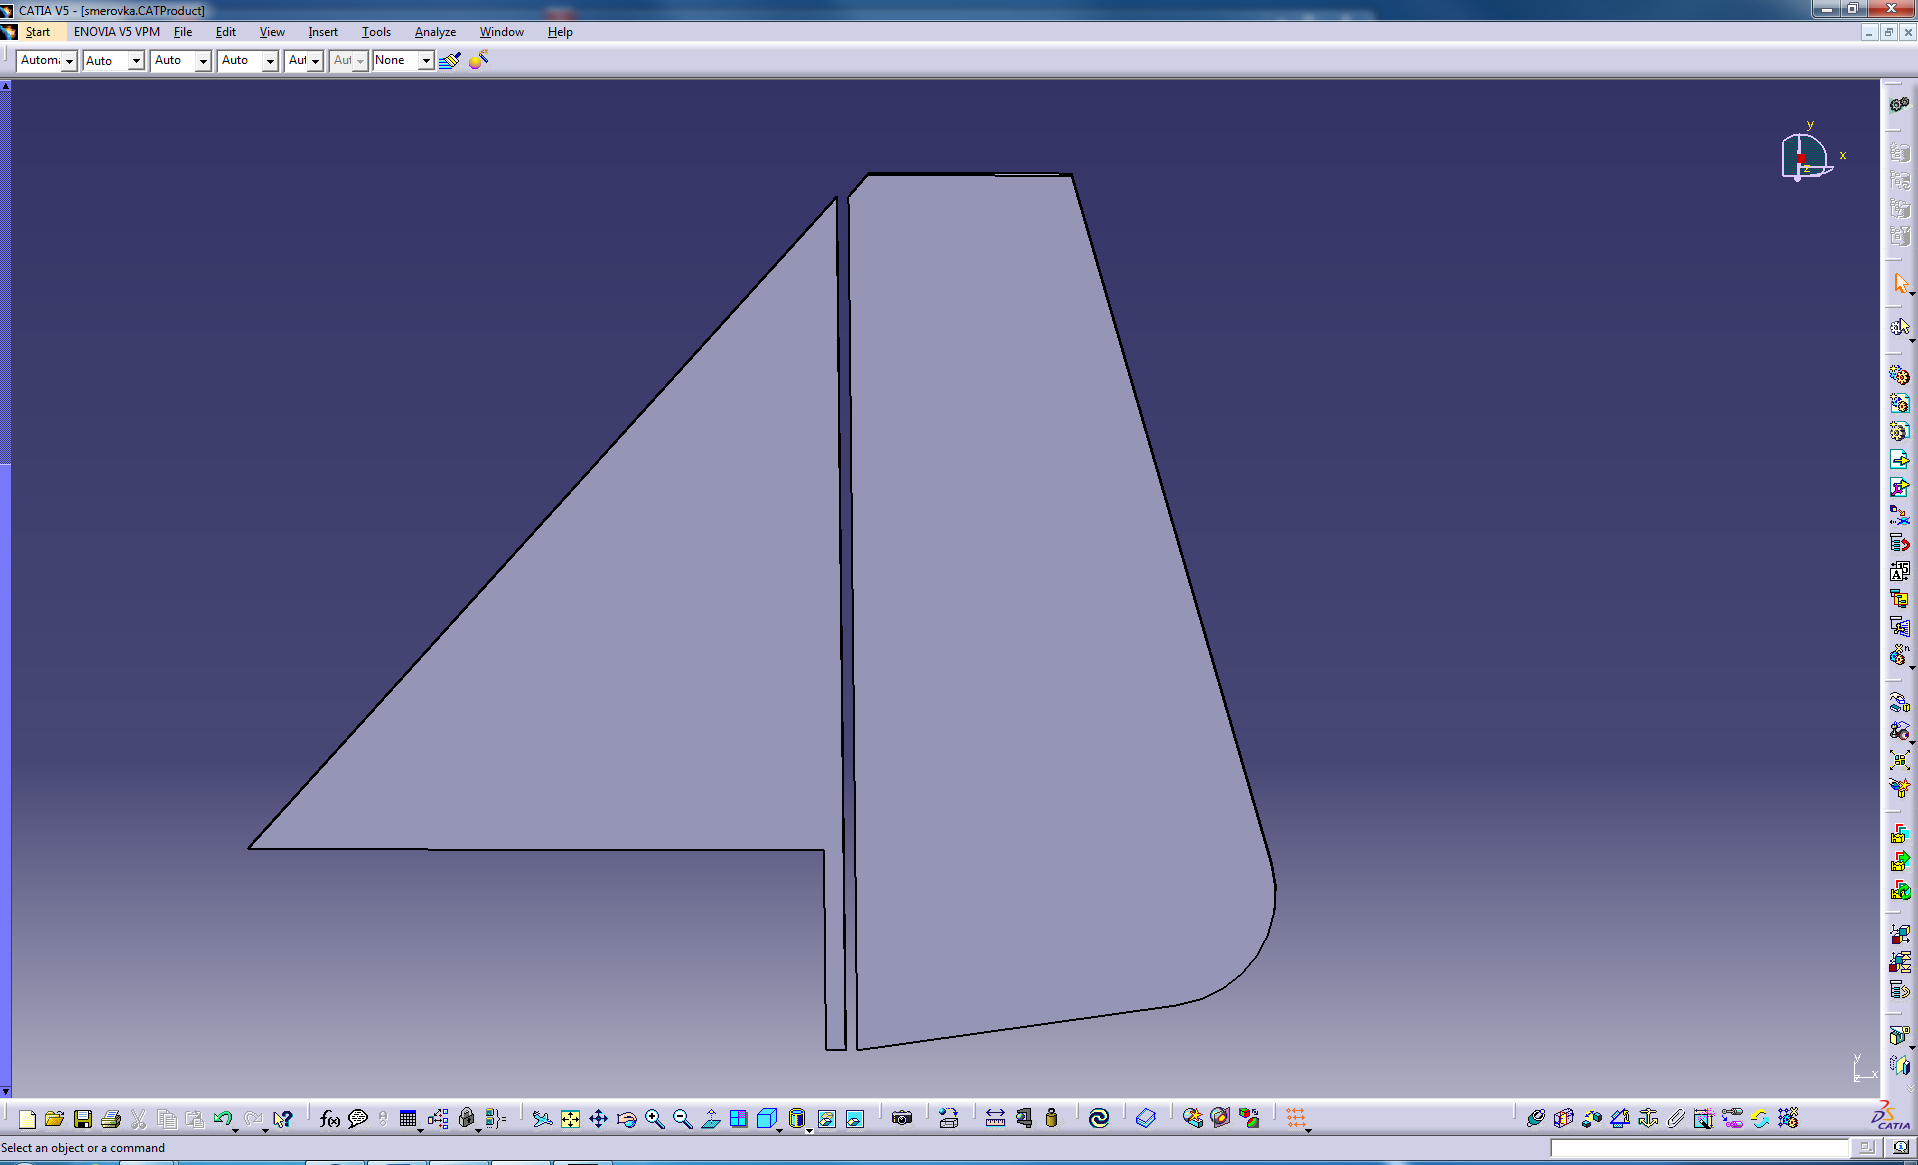Open the ENOVIA V5 VPM menu

coord(116,32)
